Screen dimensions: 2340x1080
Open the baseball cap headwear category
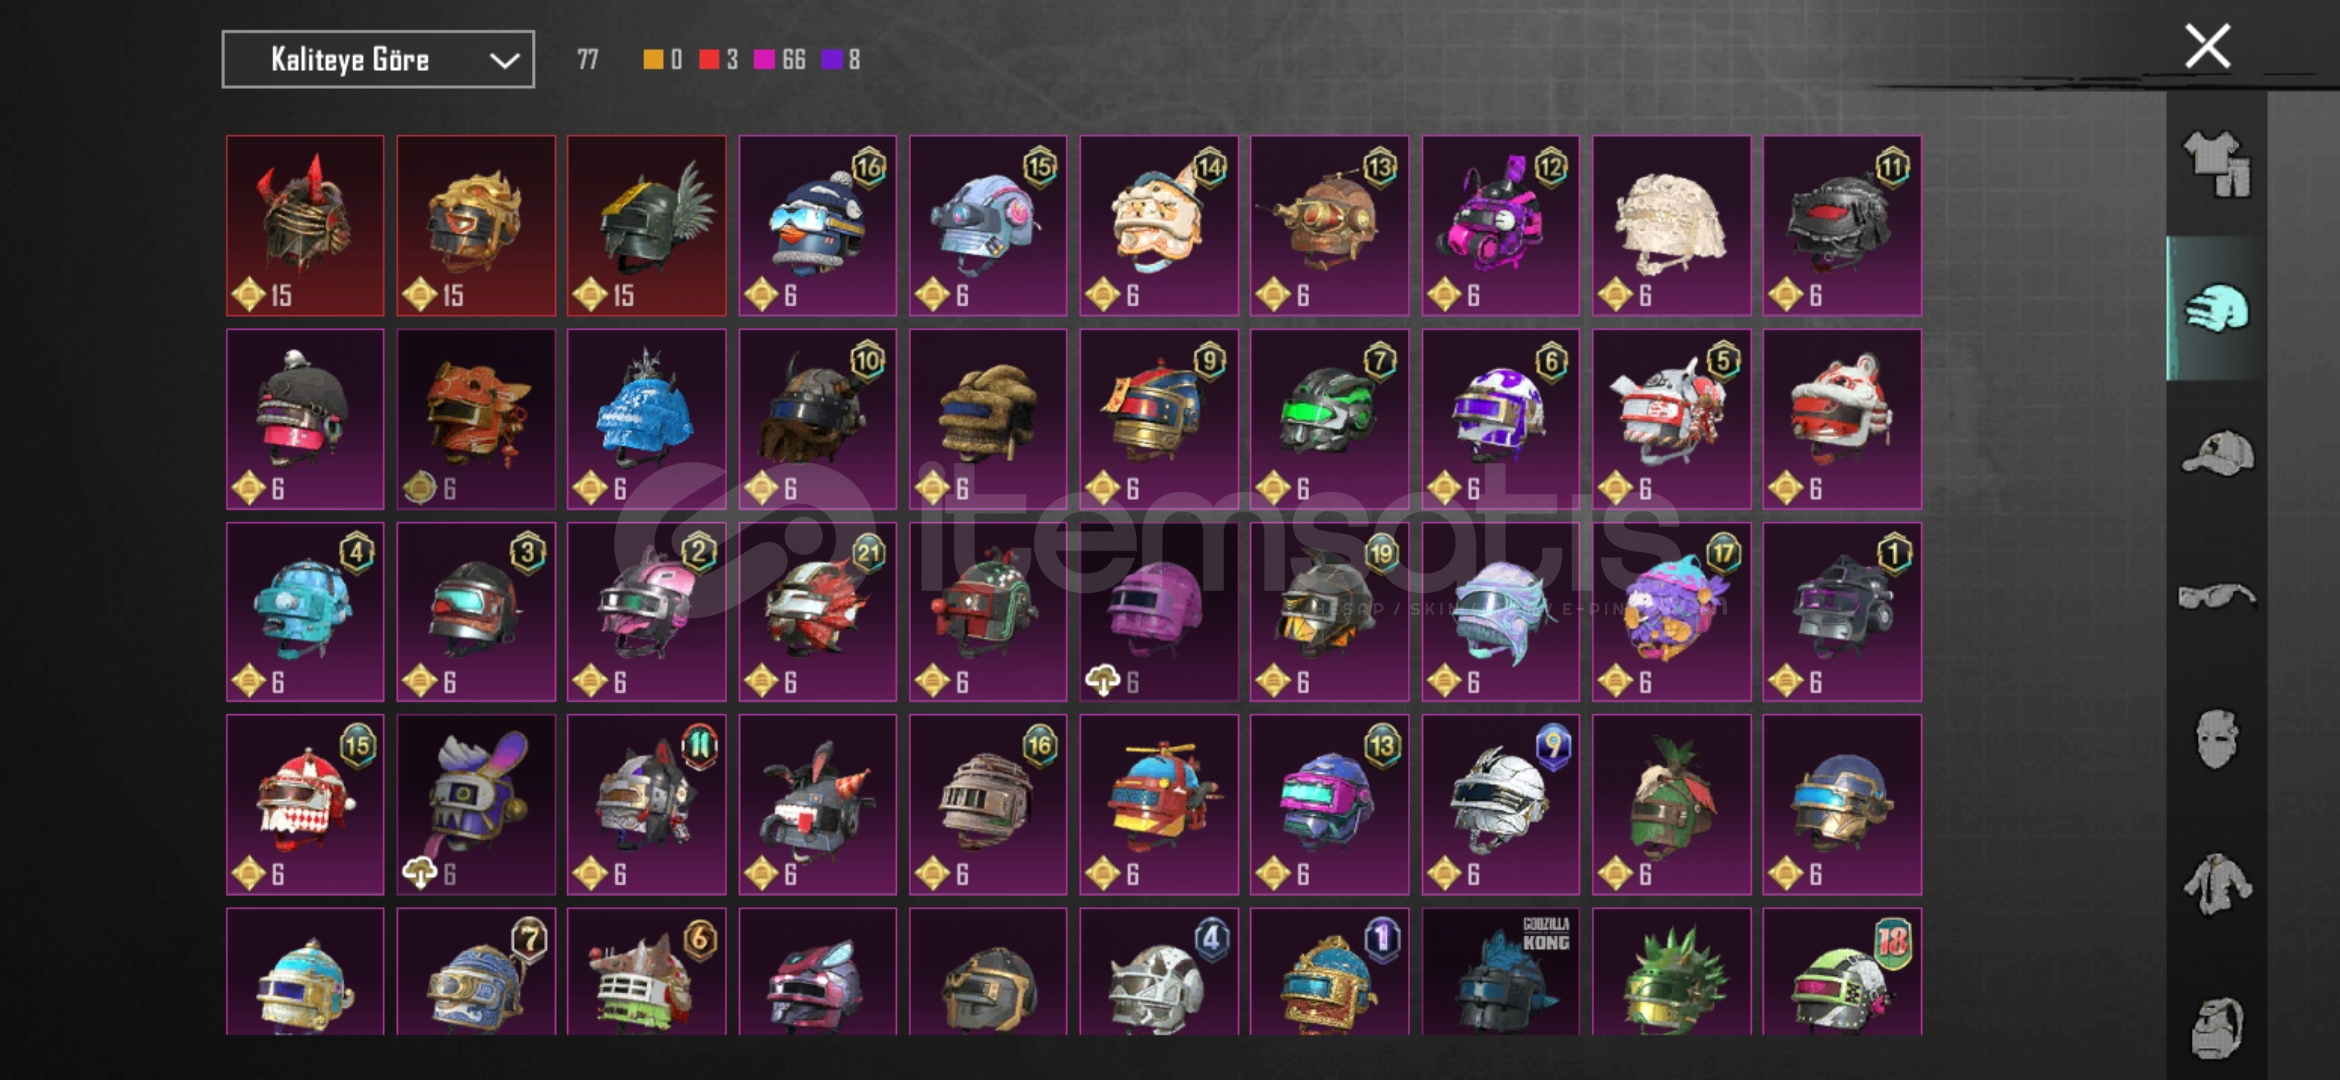click(x=2216, y=453)
